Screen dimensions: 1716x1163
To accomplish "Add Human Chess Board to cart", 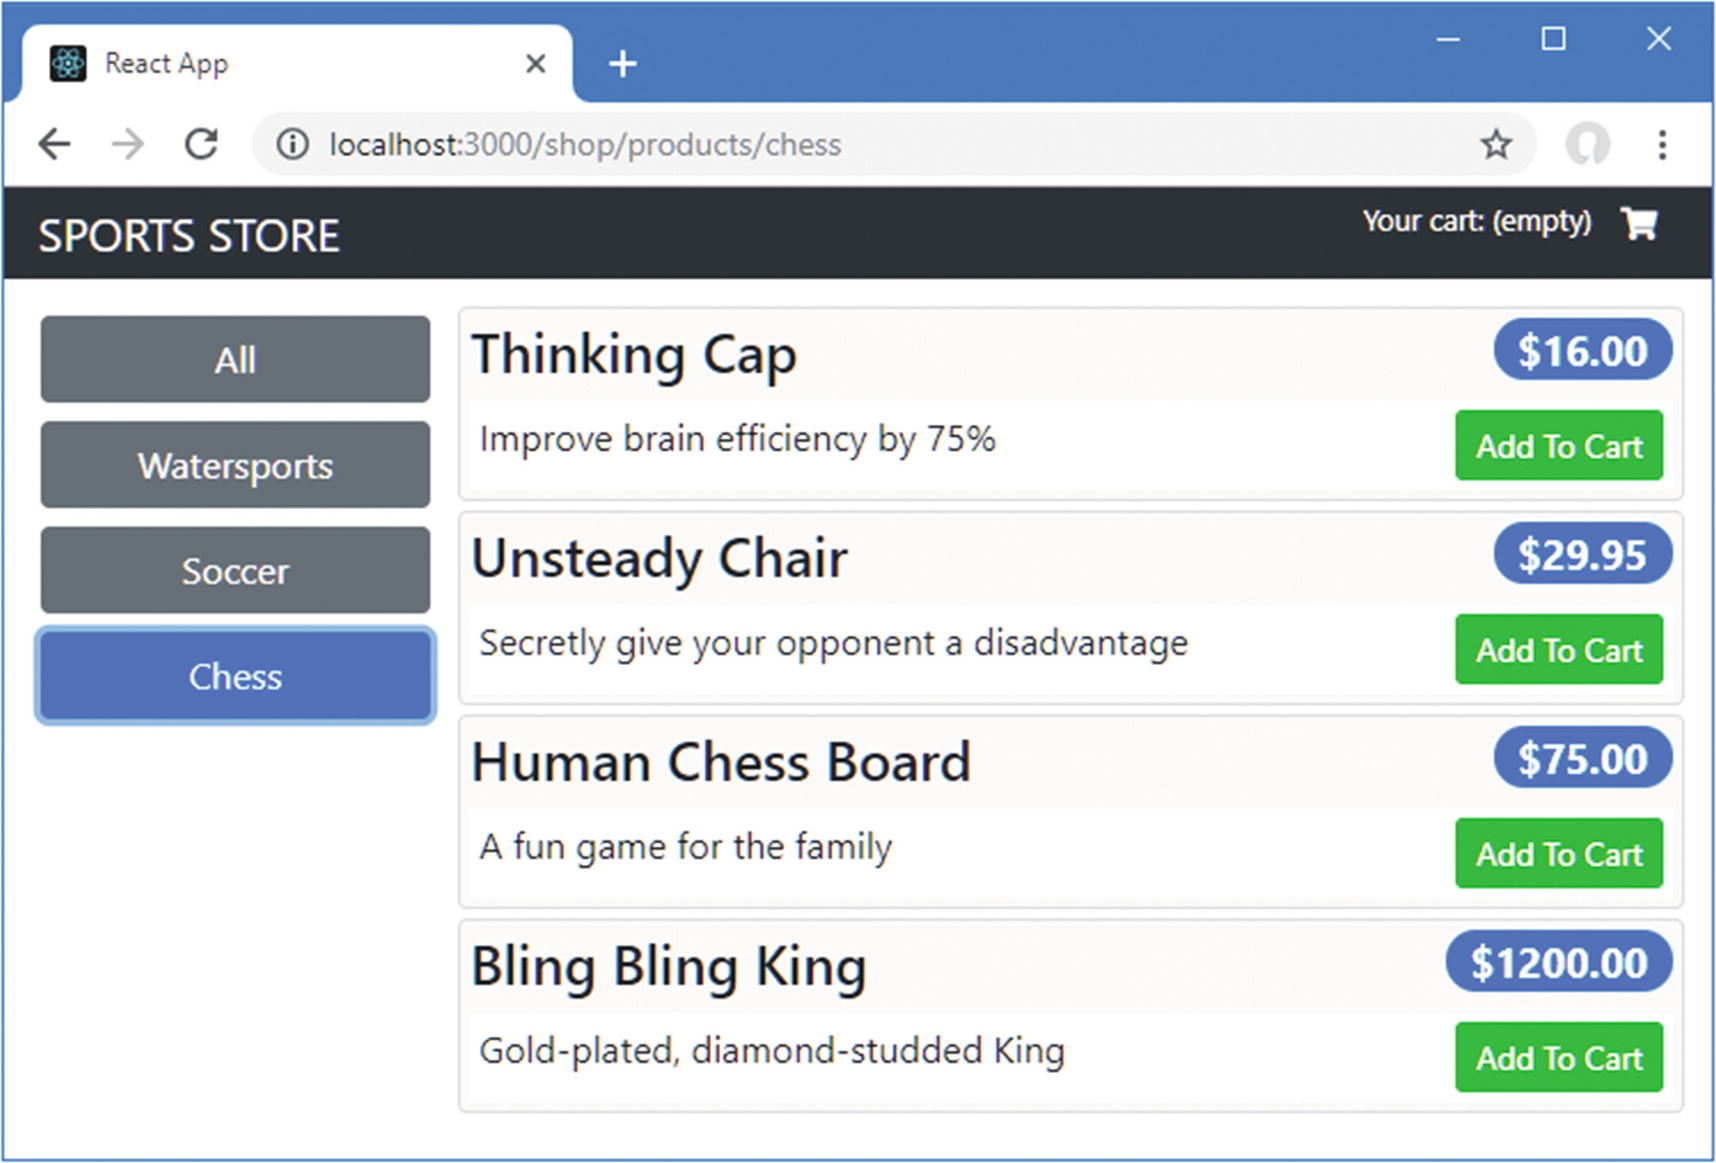I will pos(1559,854).
